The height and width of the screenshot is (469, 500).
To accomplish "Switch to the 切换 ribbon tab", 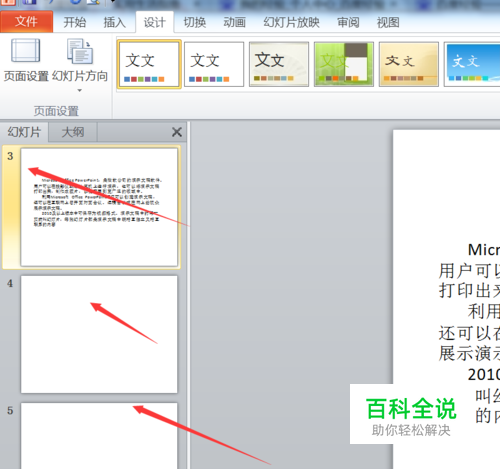I will coord(195,23).
